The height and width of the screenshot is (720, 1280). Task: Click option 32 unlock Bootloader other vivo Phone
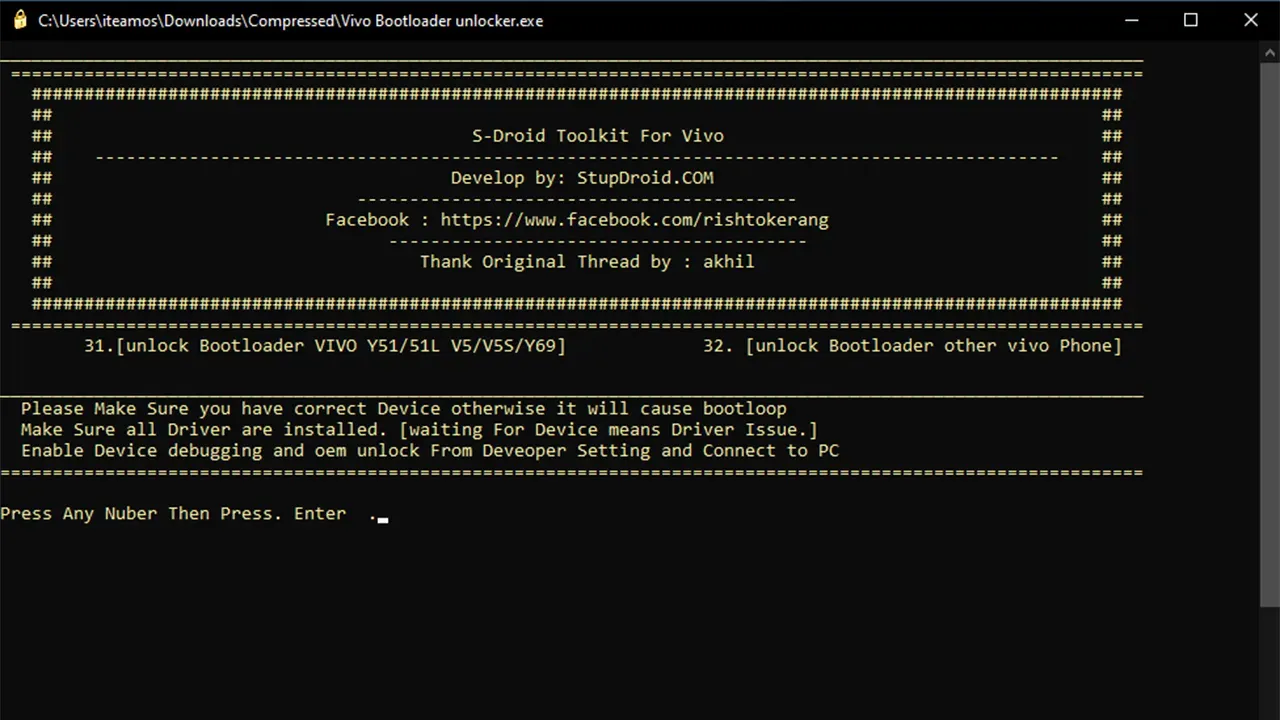point(912,346)
